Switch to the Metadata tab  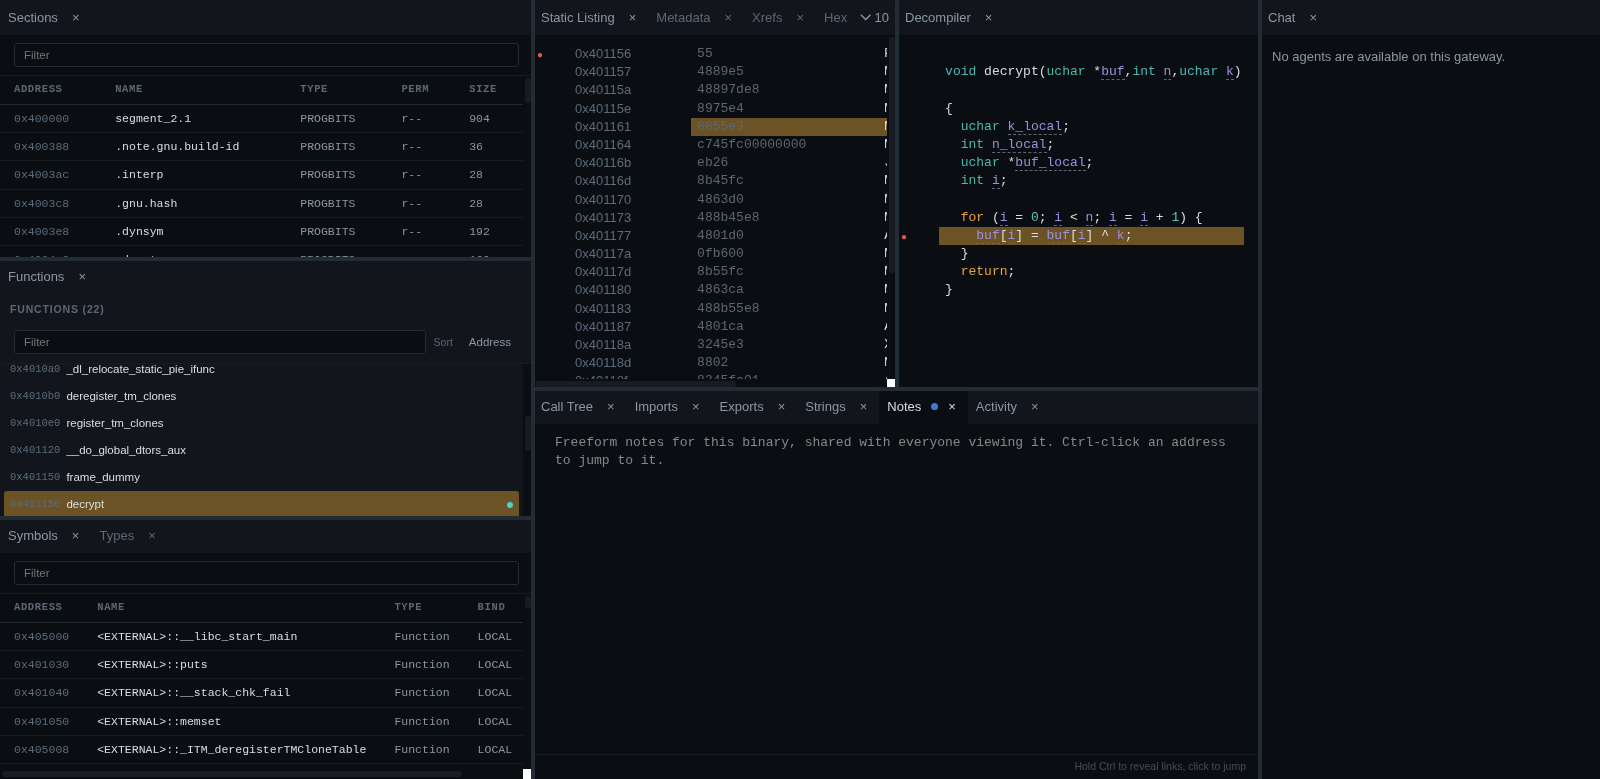683,18
